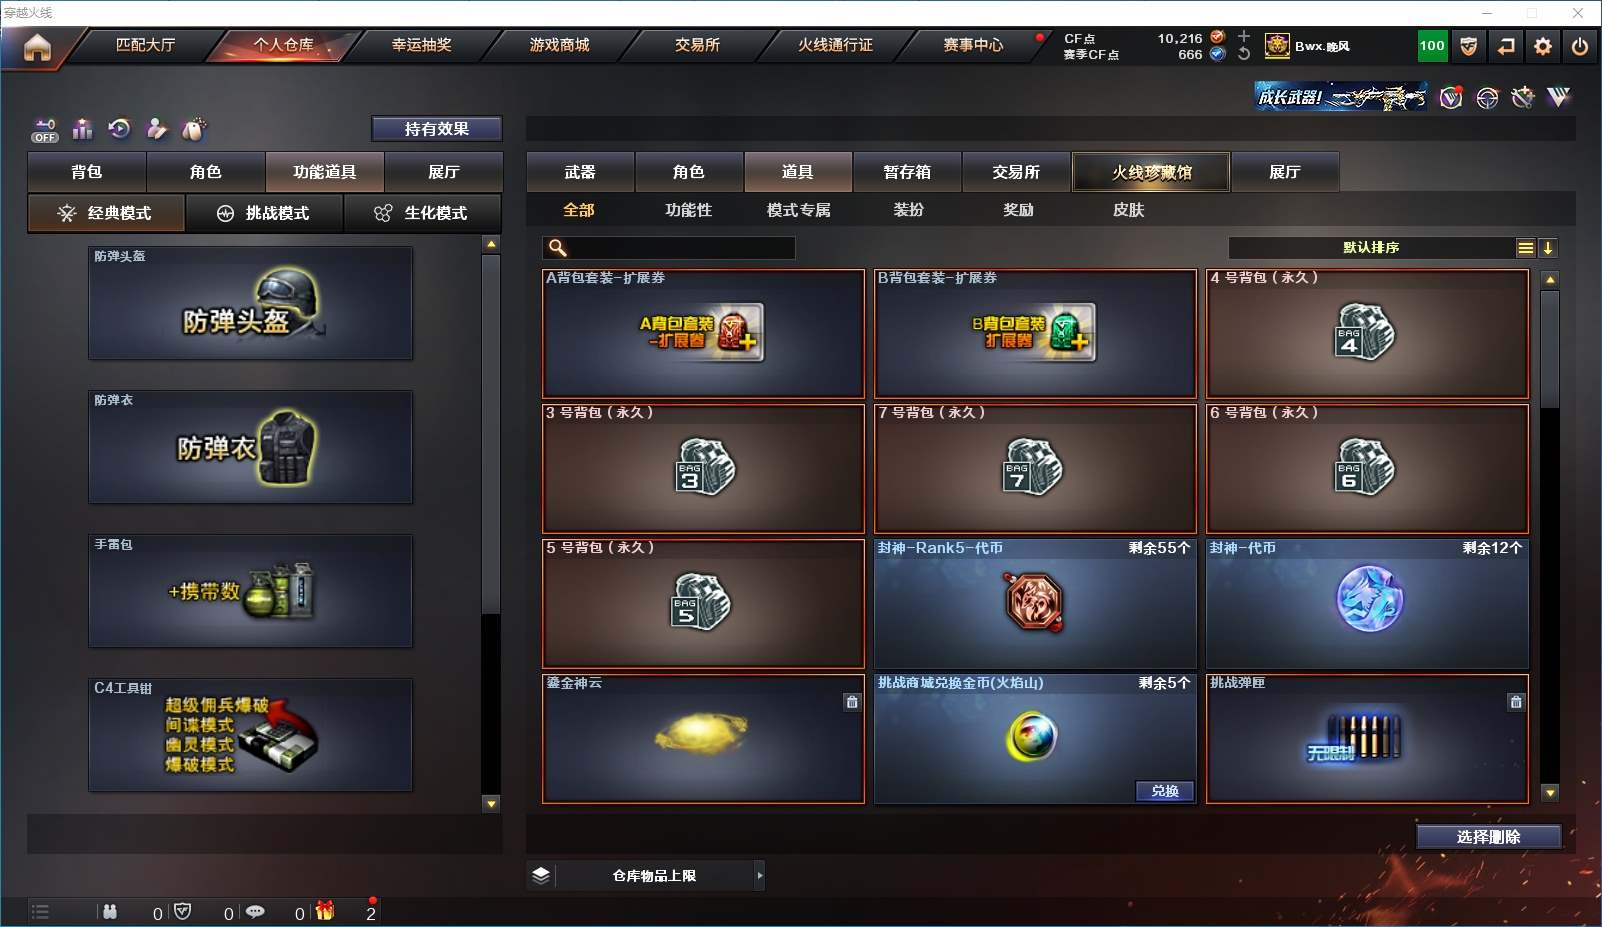Screen dimensions: 1602x927
Task: Switch to the 火线珍藏馆 tab
Action: pos(1152,172)
